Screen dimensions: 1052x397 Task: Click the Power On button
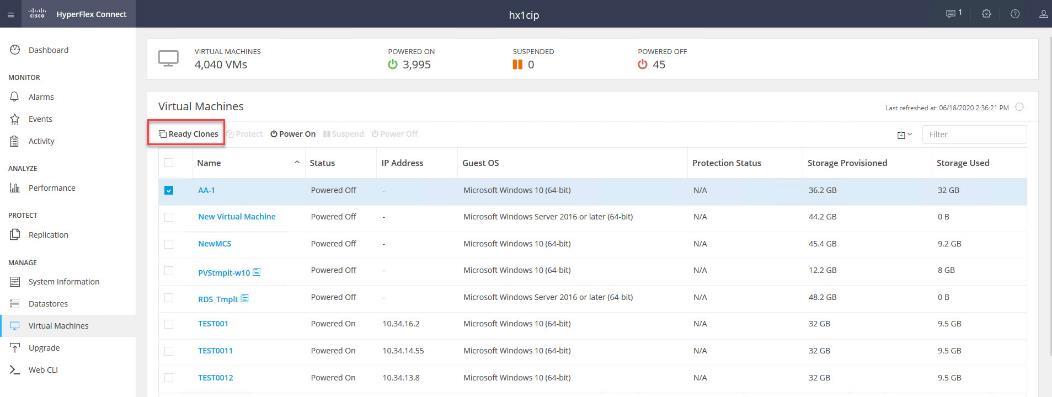(293, 134)
